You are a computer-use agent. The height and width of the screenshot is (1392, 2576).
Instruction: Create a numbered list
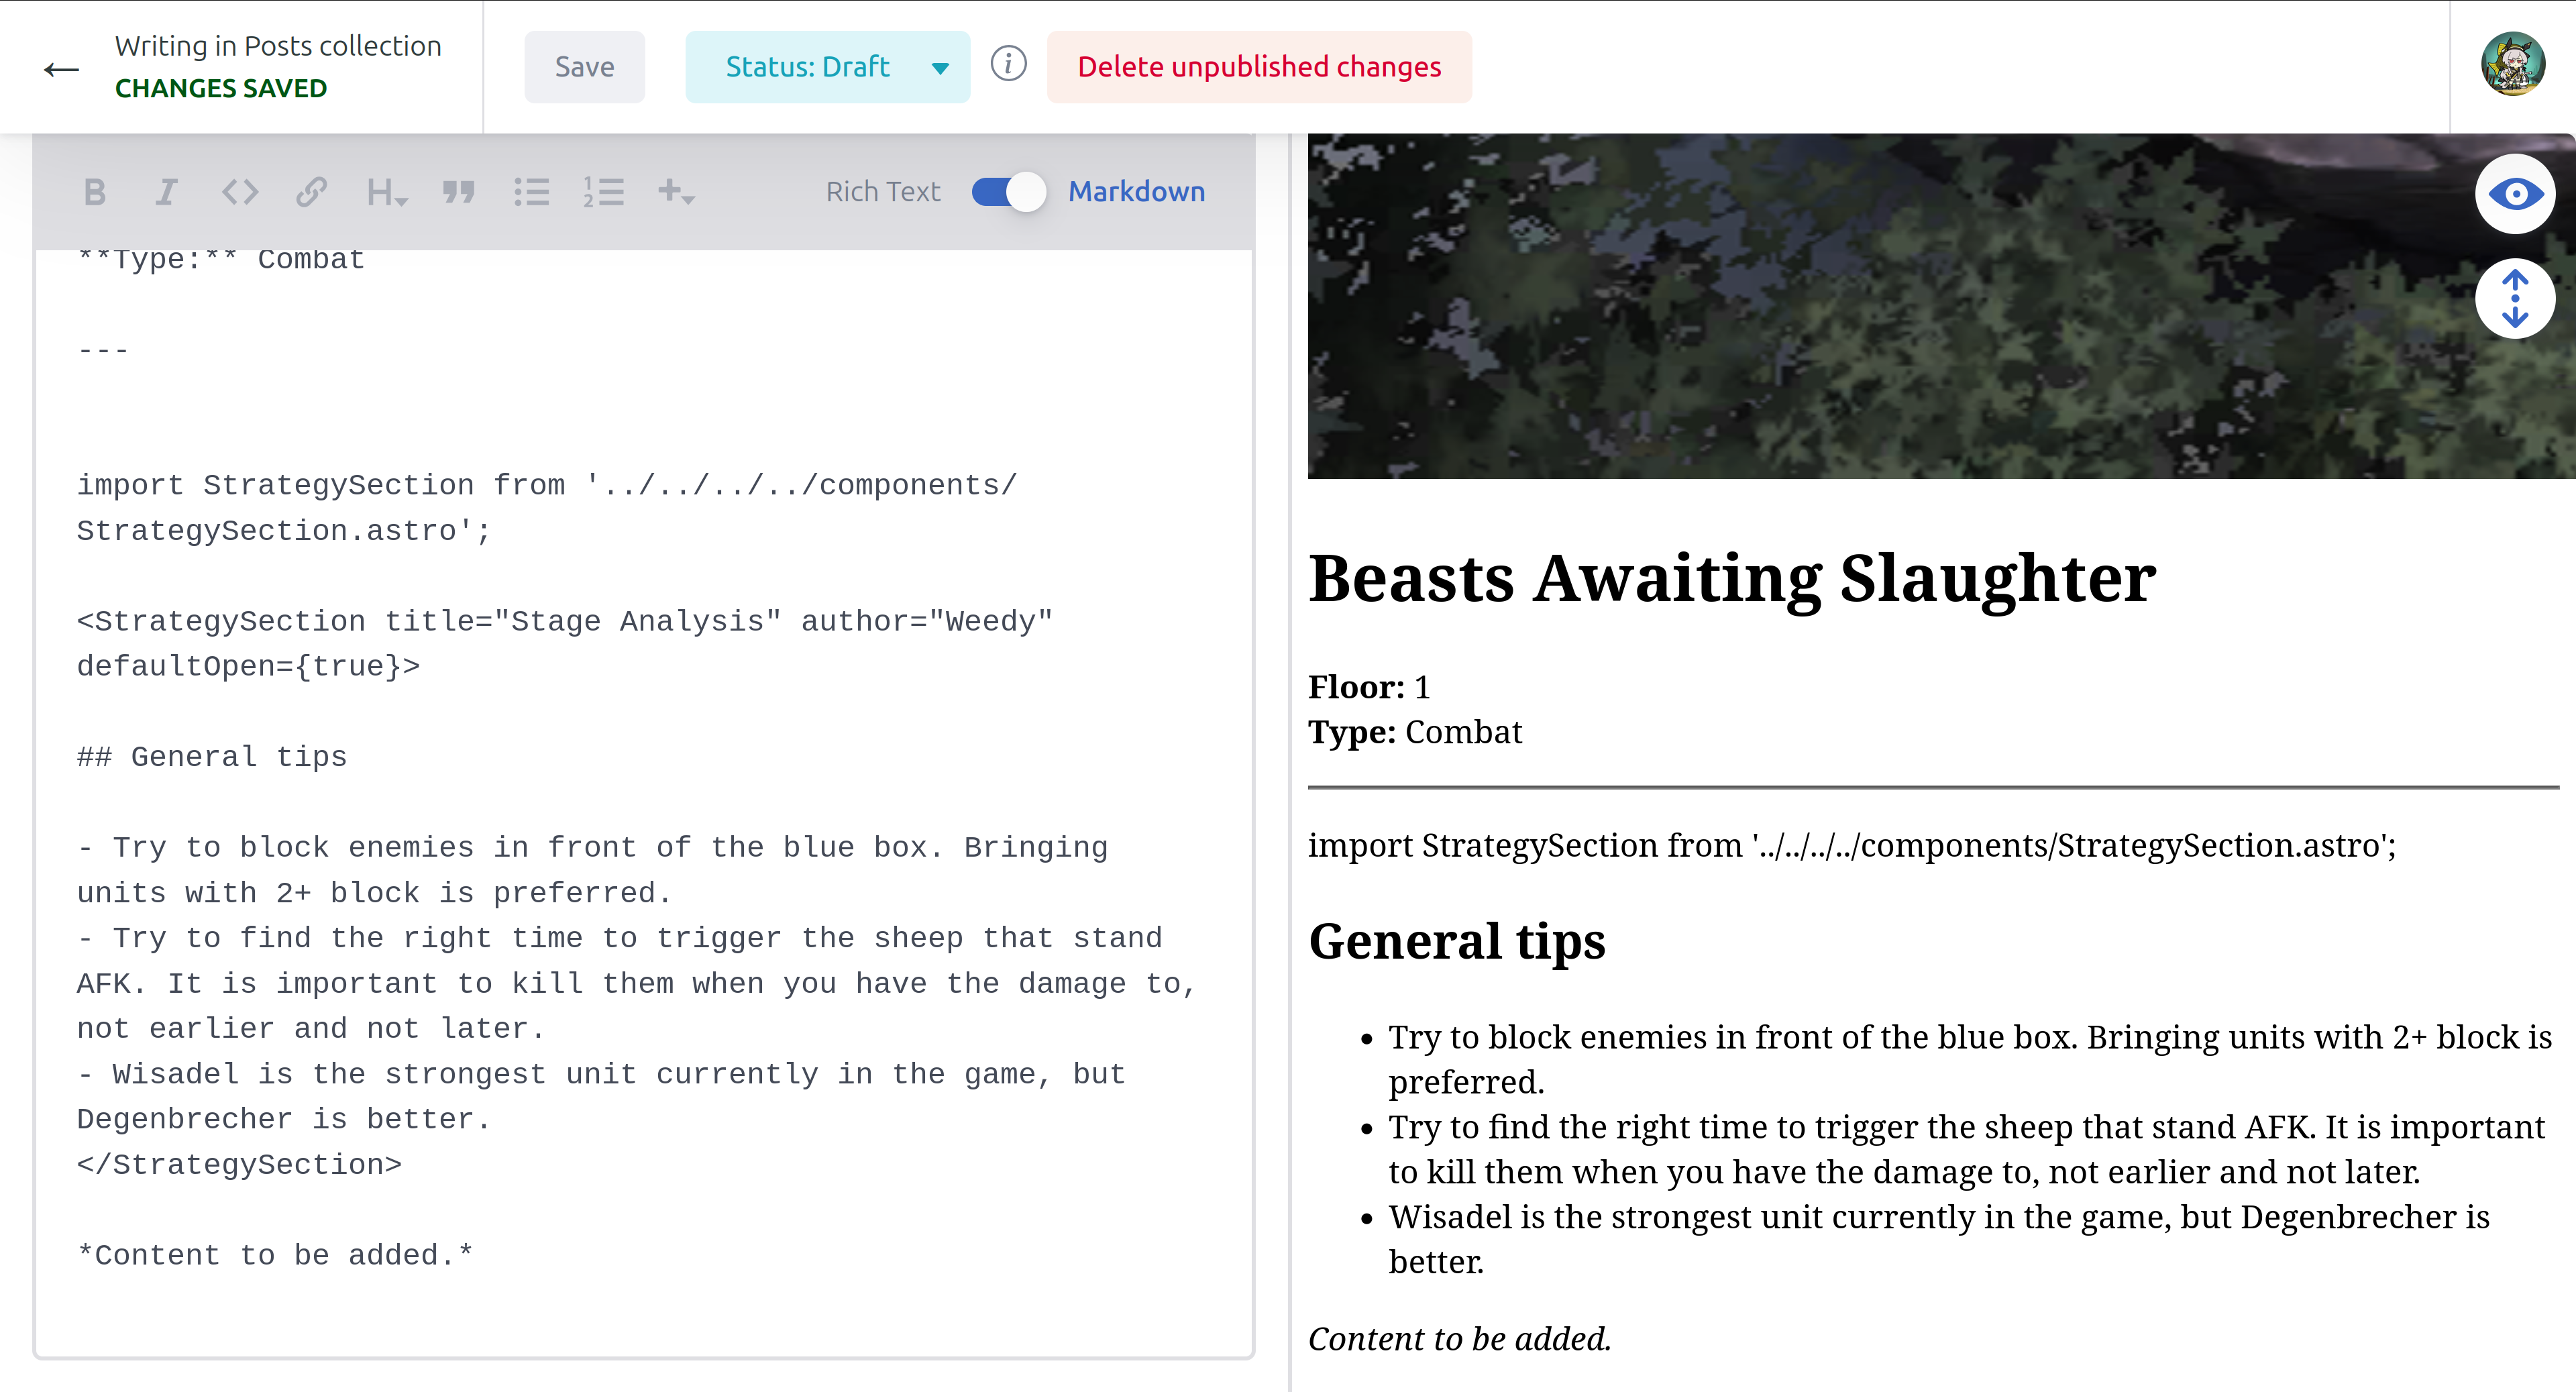pos(604,192)
